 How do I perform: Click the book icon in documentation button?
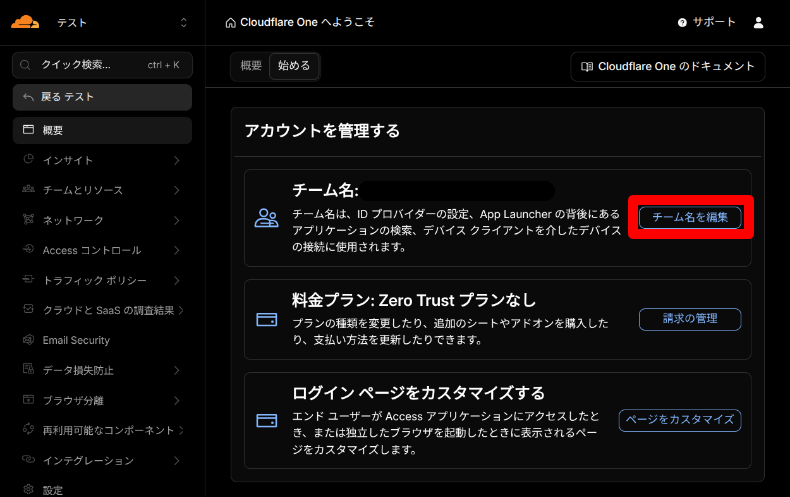tap(587, 67)
